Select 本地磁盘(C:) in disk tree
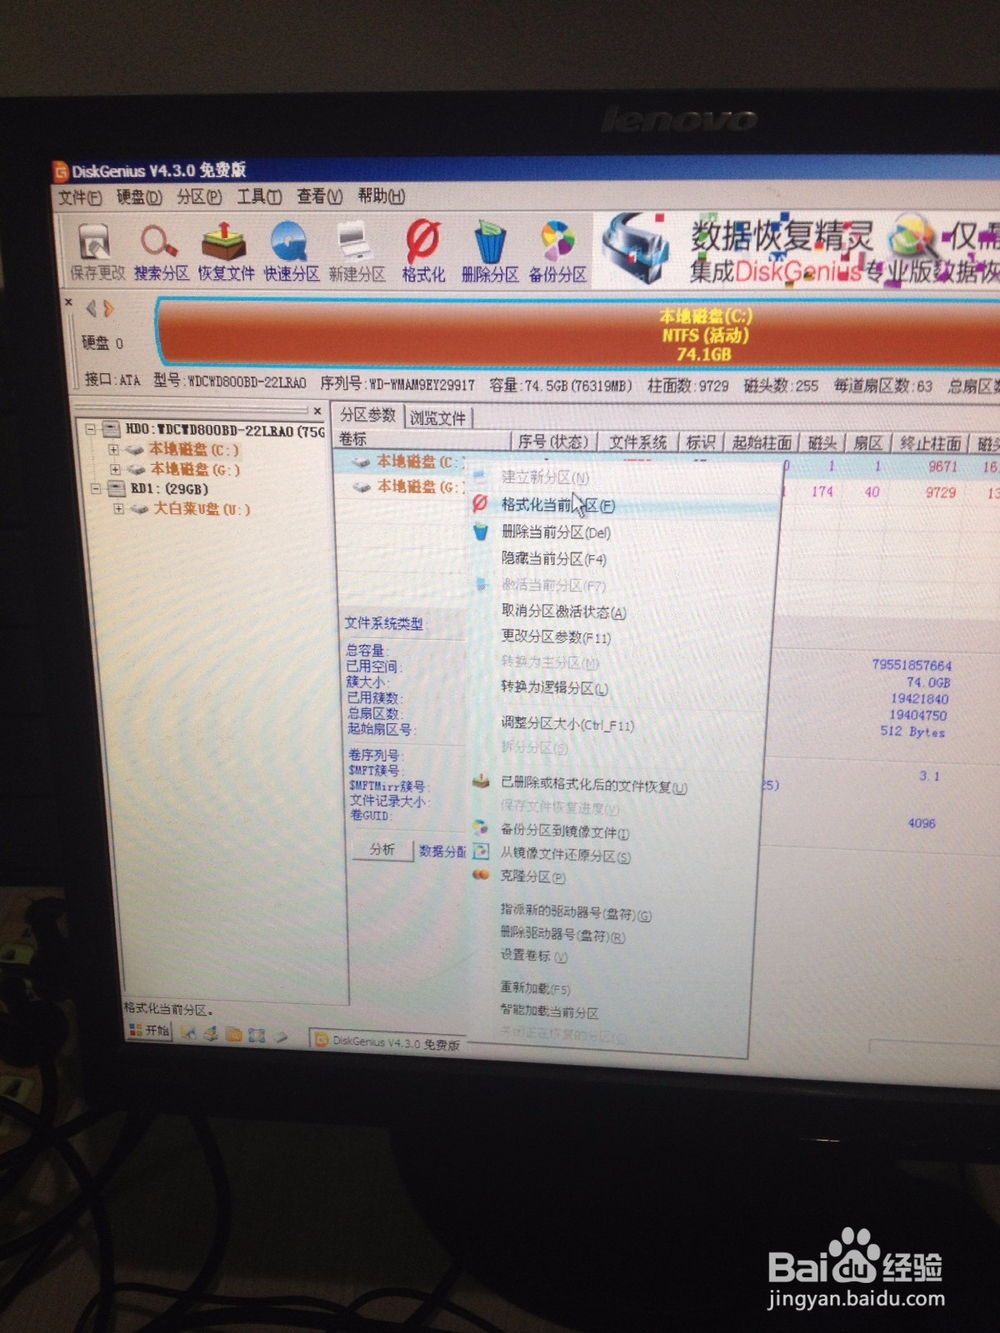This screenshot has height=1333, width=1000. coord(194,450)
